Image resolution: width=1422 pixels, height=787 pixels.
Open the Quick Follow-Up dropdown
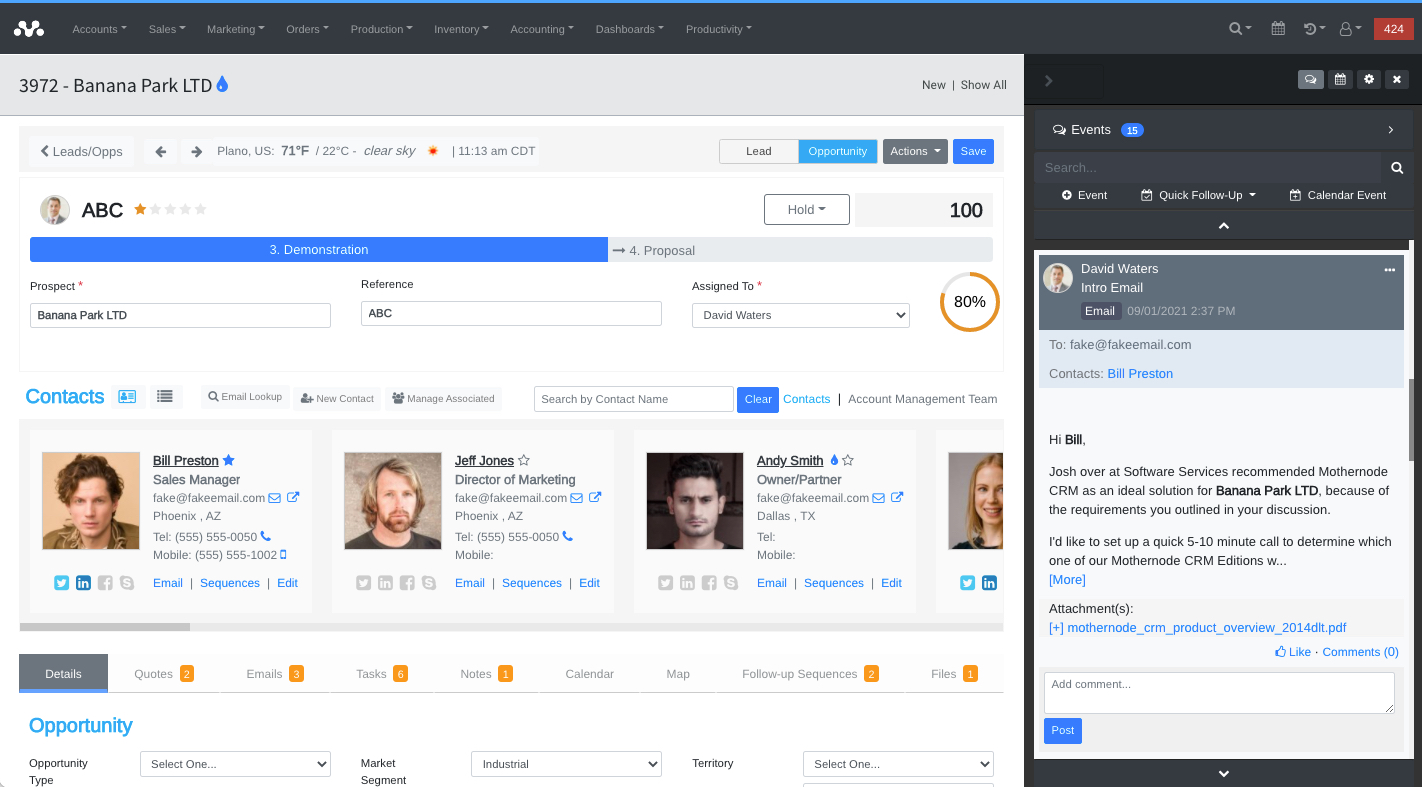point(1198,195)
